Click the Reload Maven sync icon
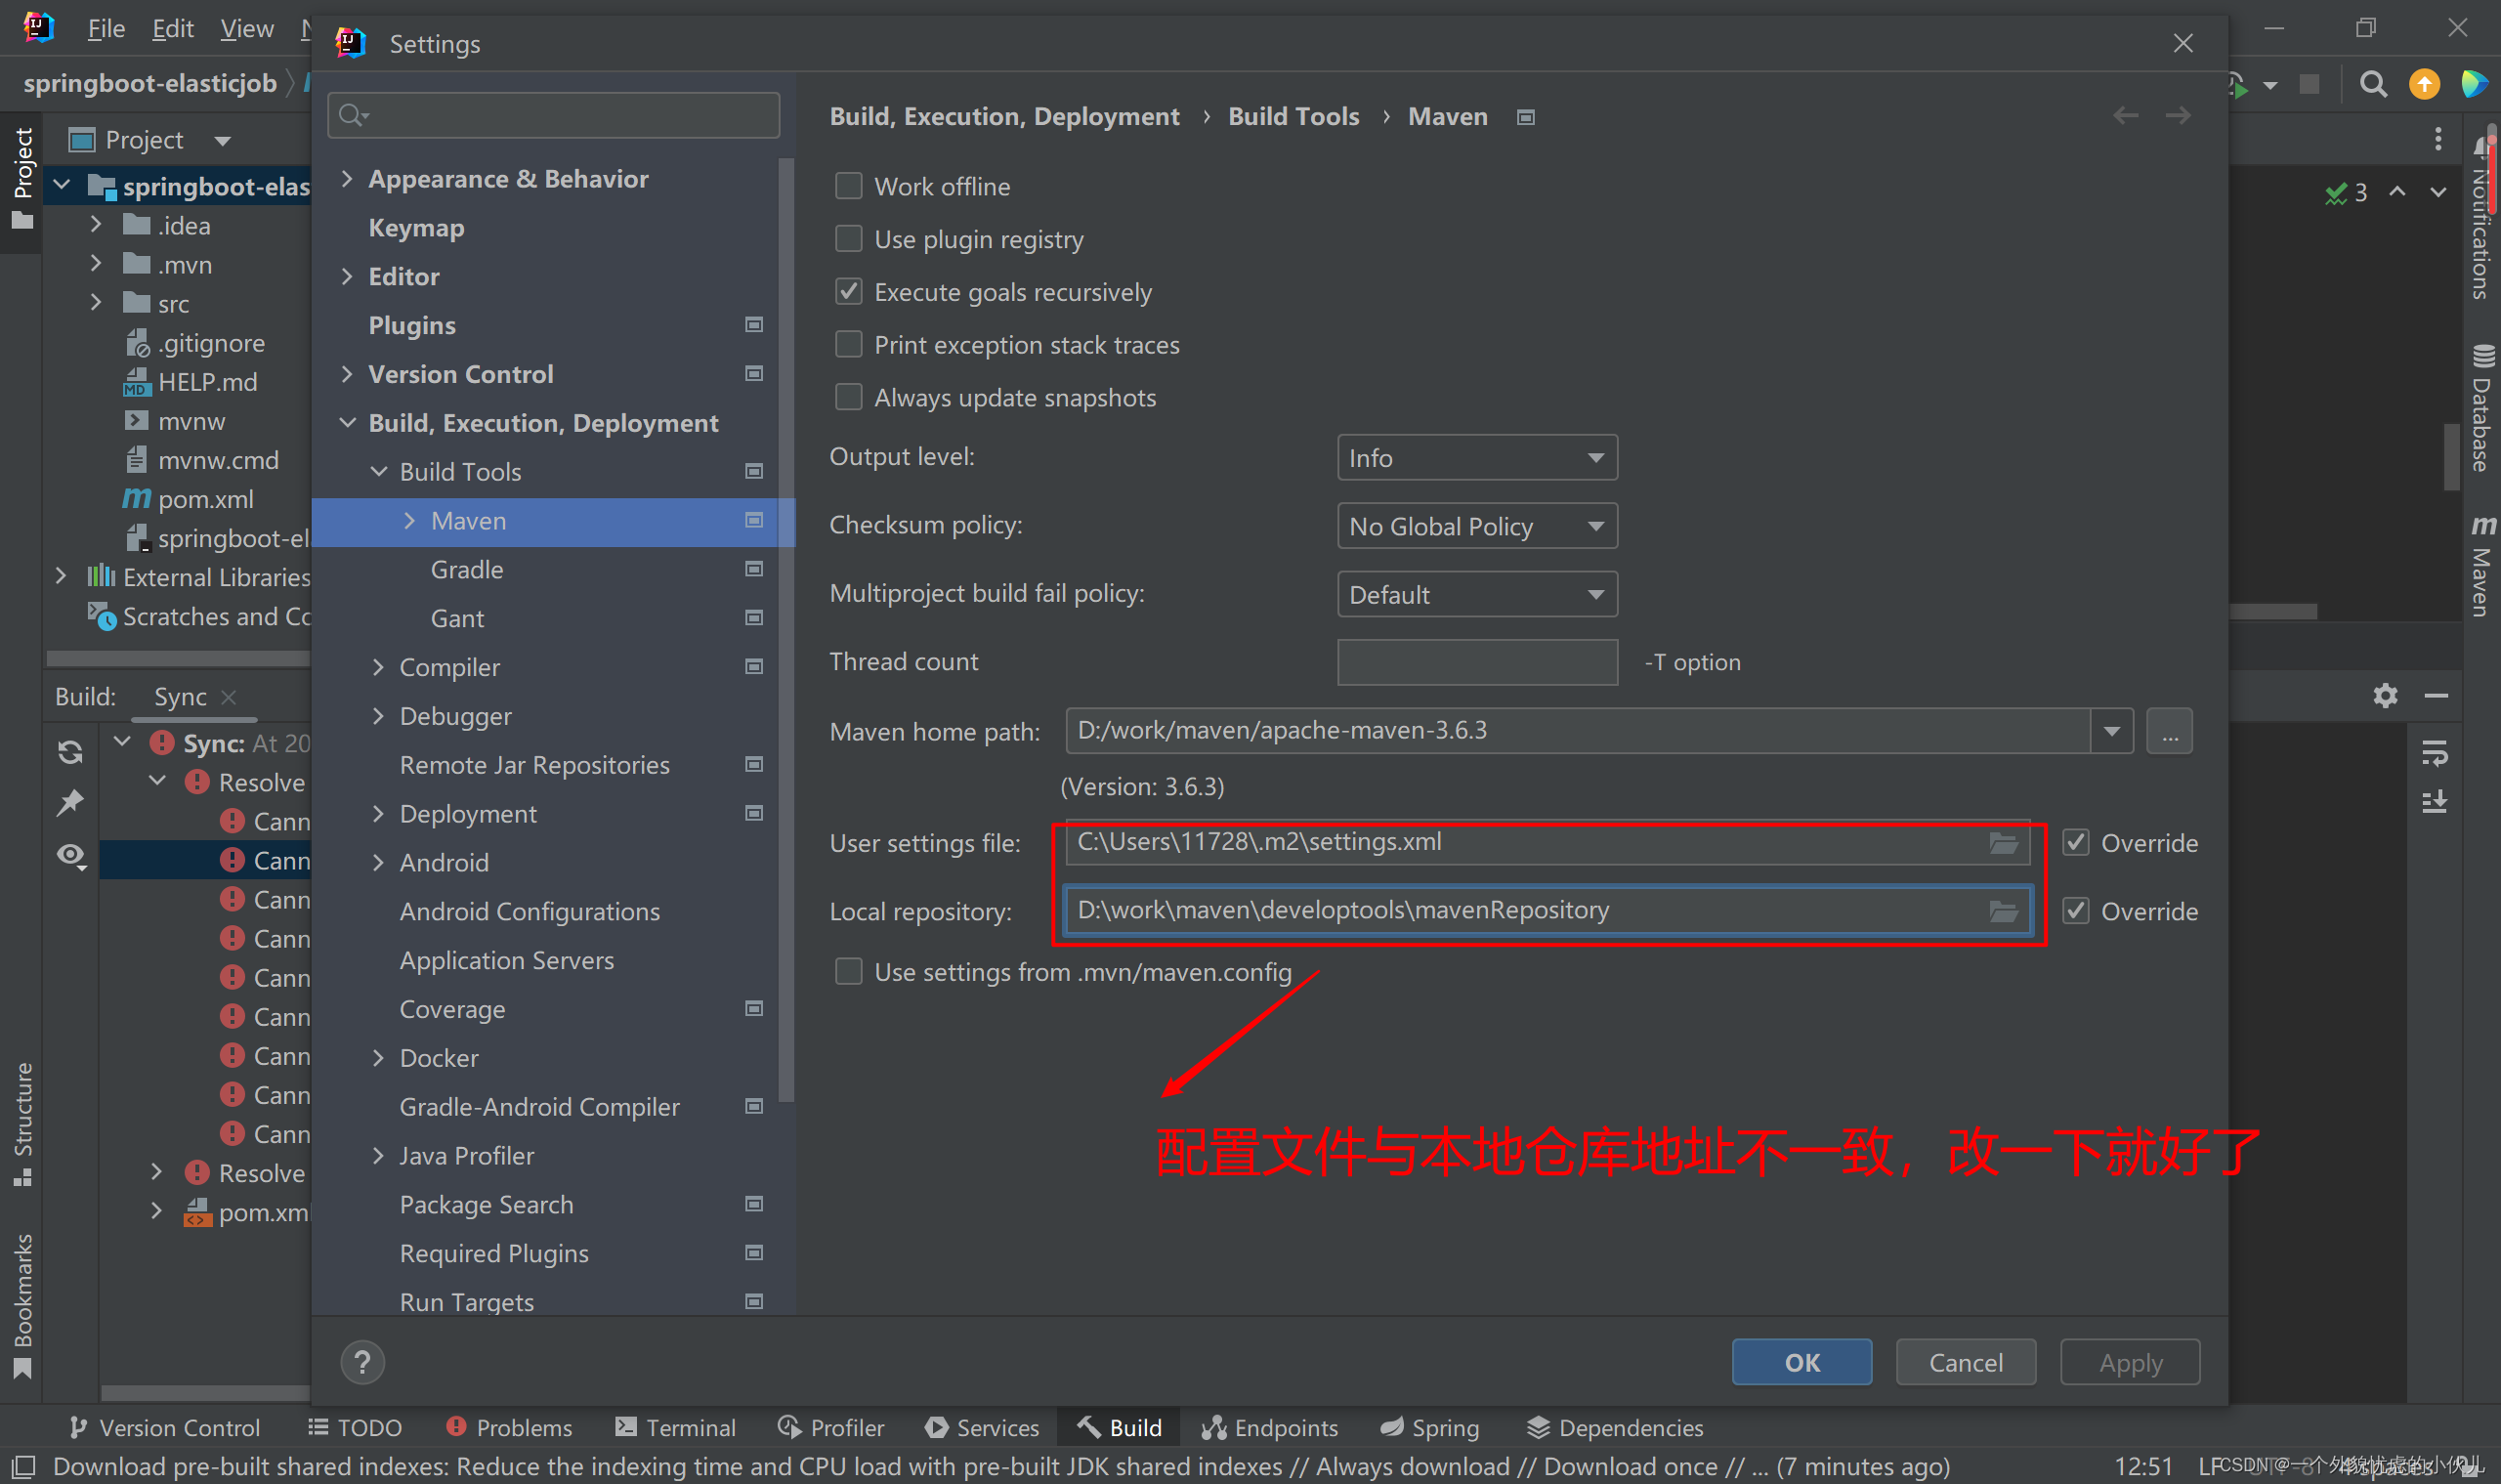 [x=70, y=752]
